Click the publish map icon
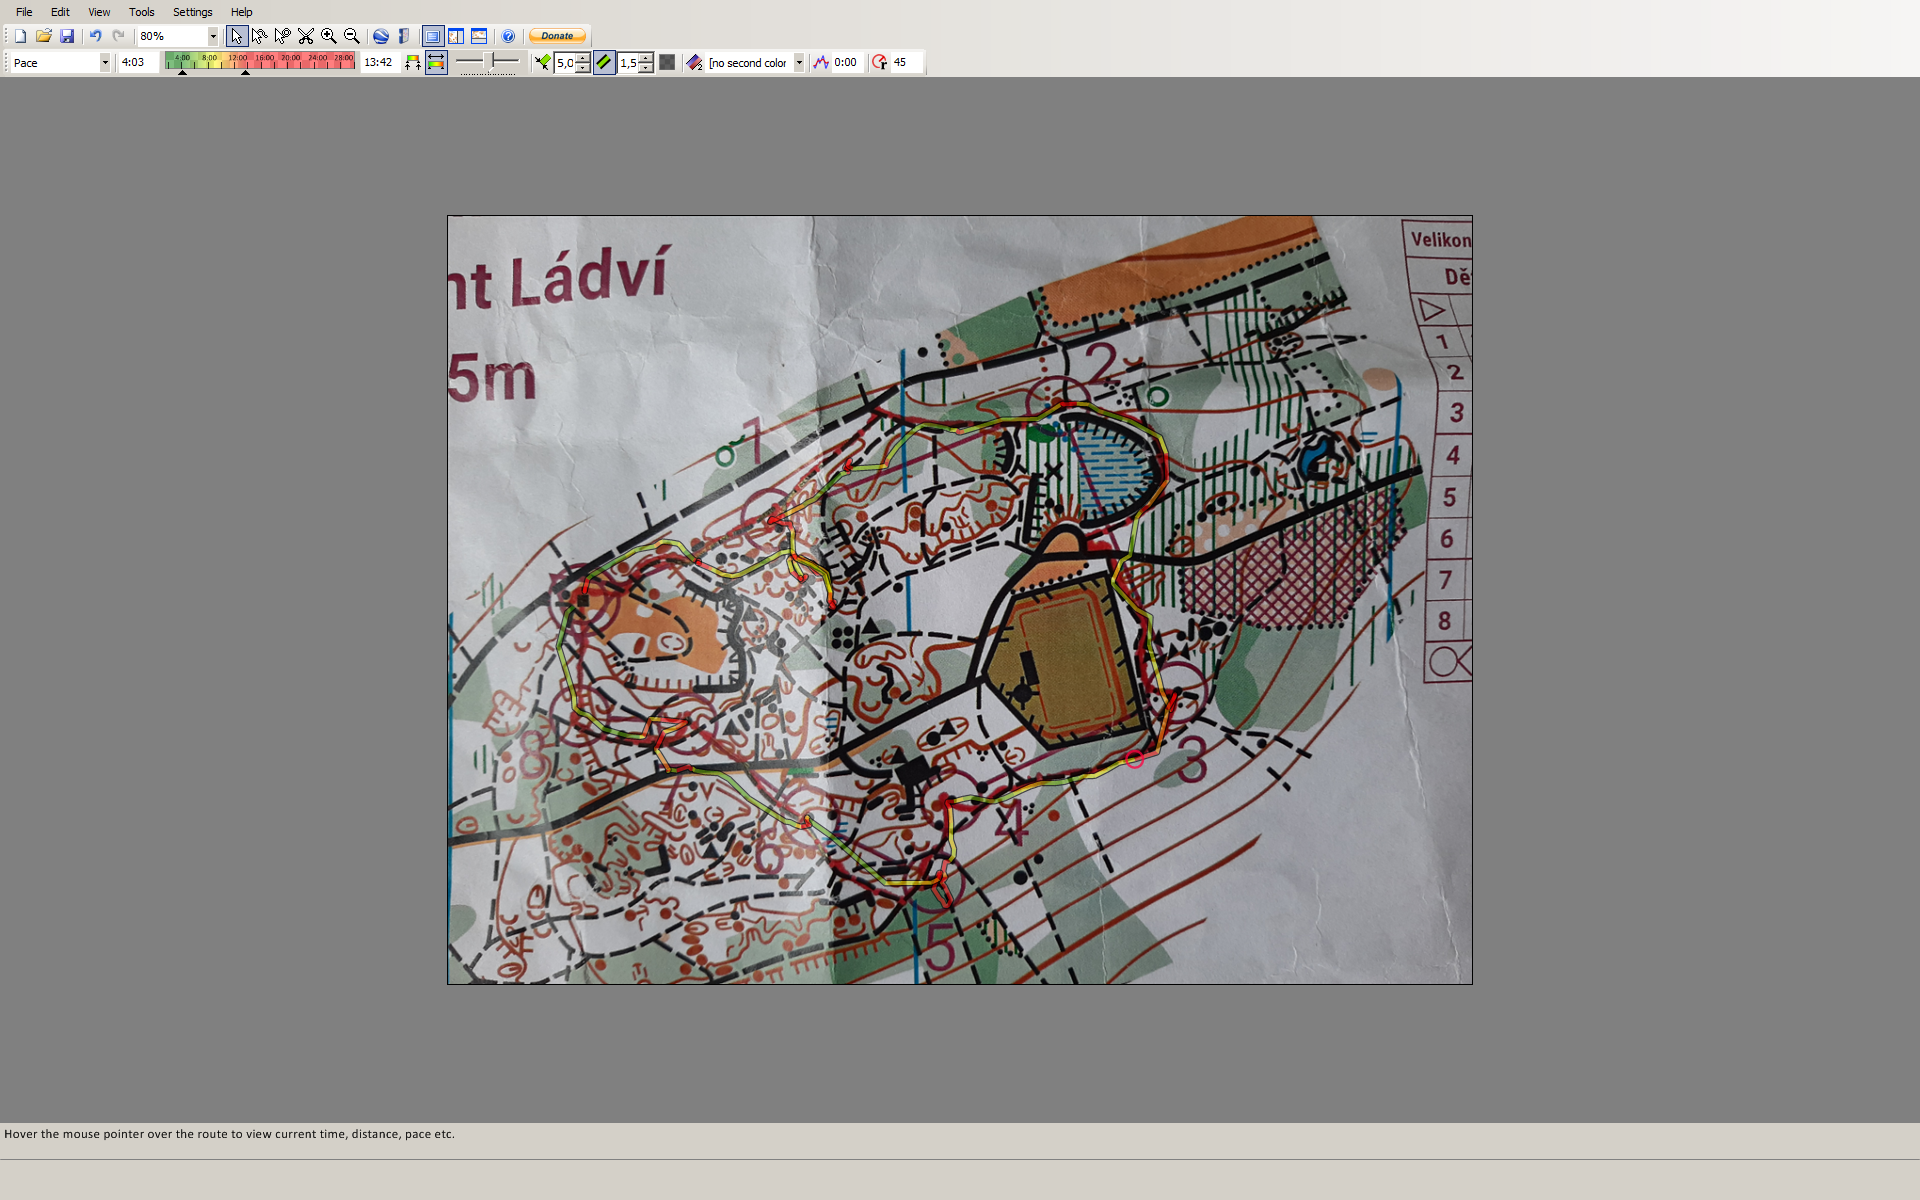This screenshot has height=1200, width=1920. click(x=404, y=36)
